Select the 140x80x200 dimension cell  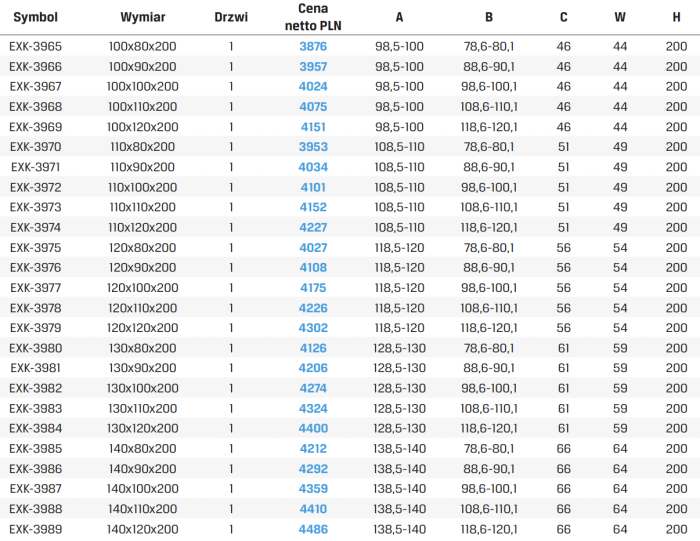tap(143, 449)
